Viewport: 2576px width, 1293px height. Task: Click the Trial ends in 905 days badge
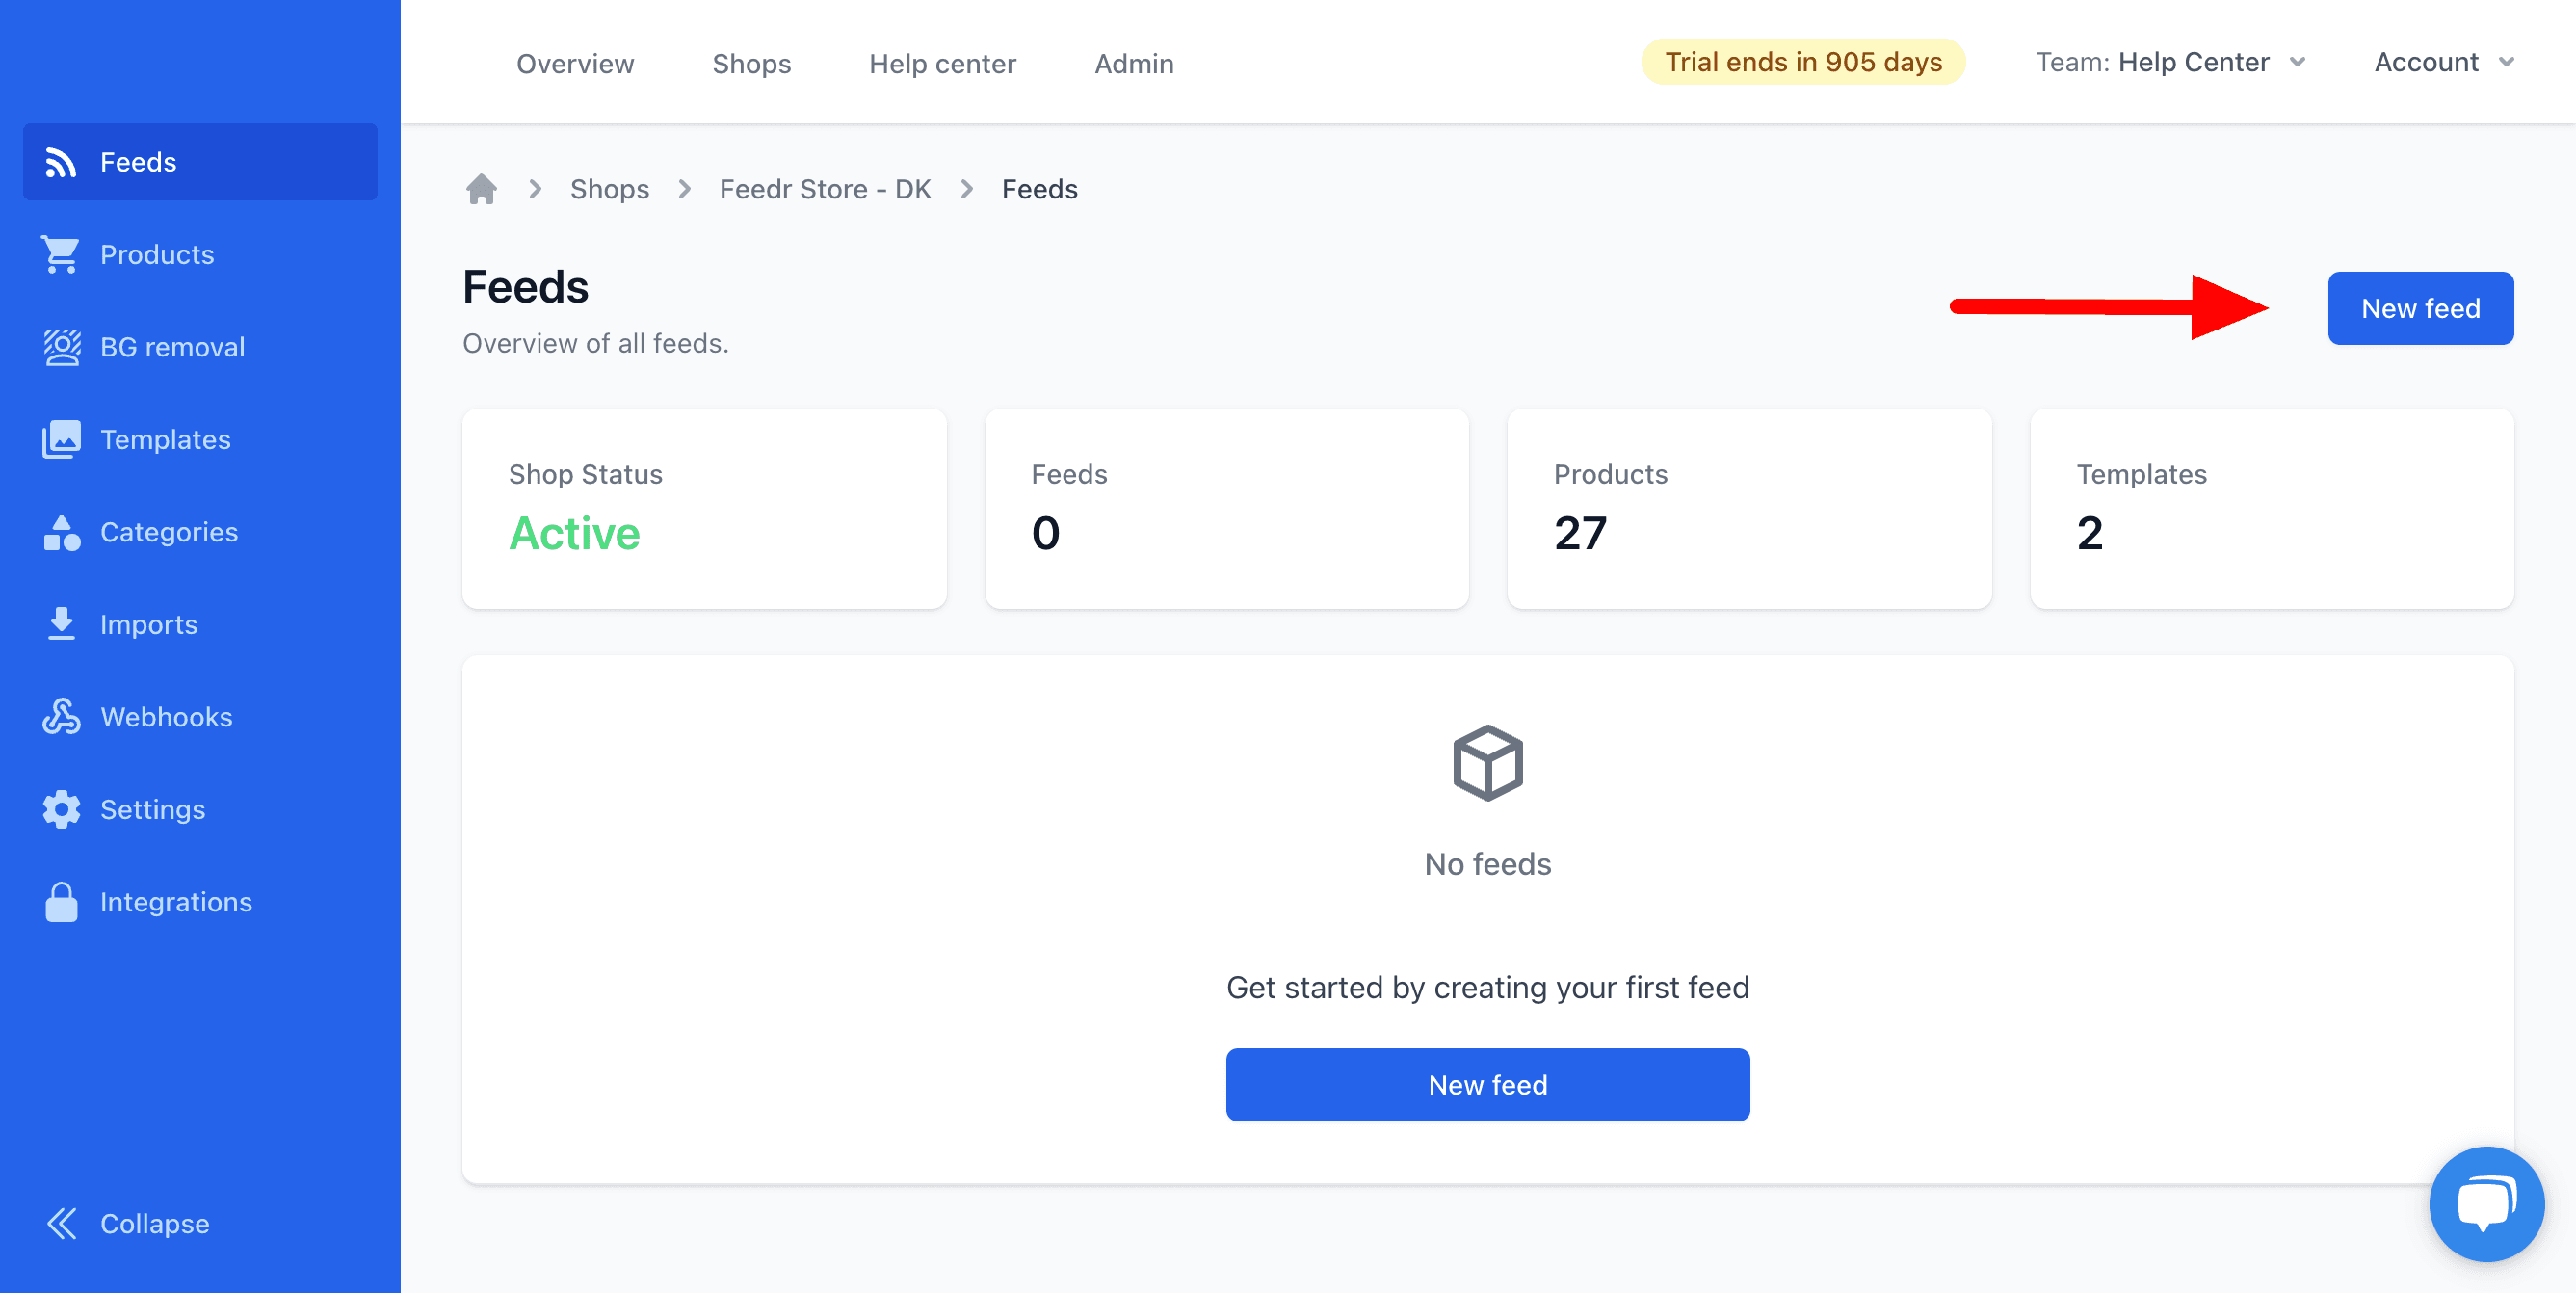1802,62
